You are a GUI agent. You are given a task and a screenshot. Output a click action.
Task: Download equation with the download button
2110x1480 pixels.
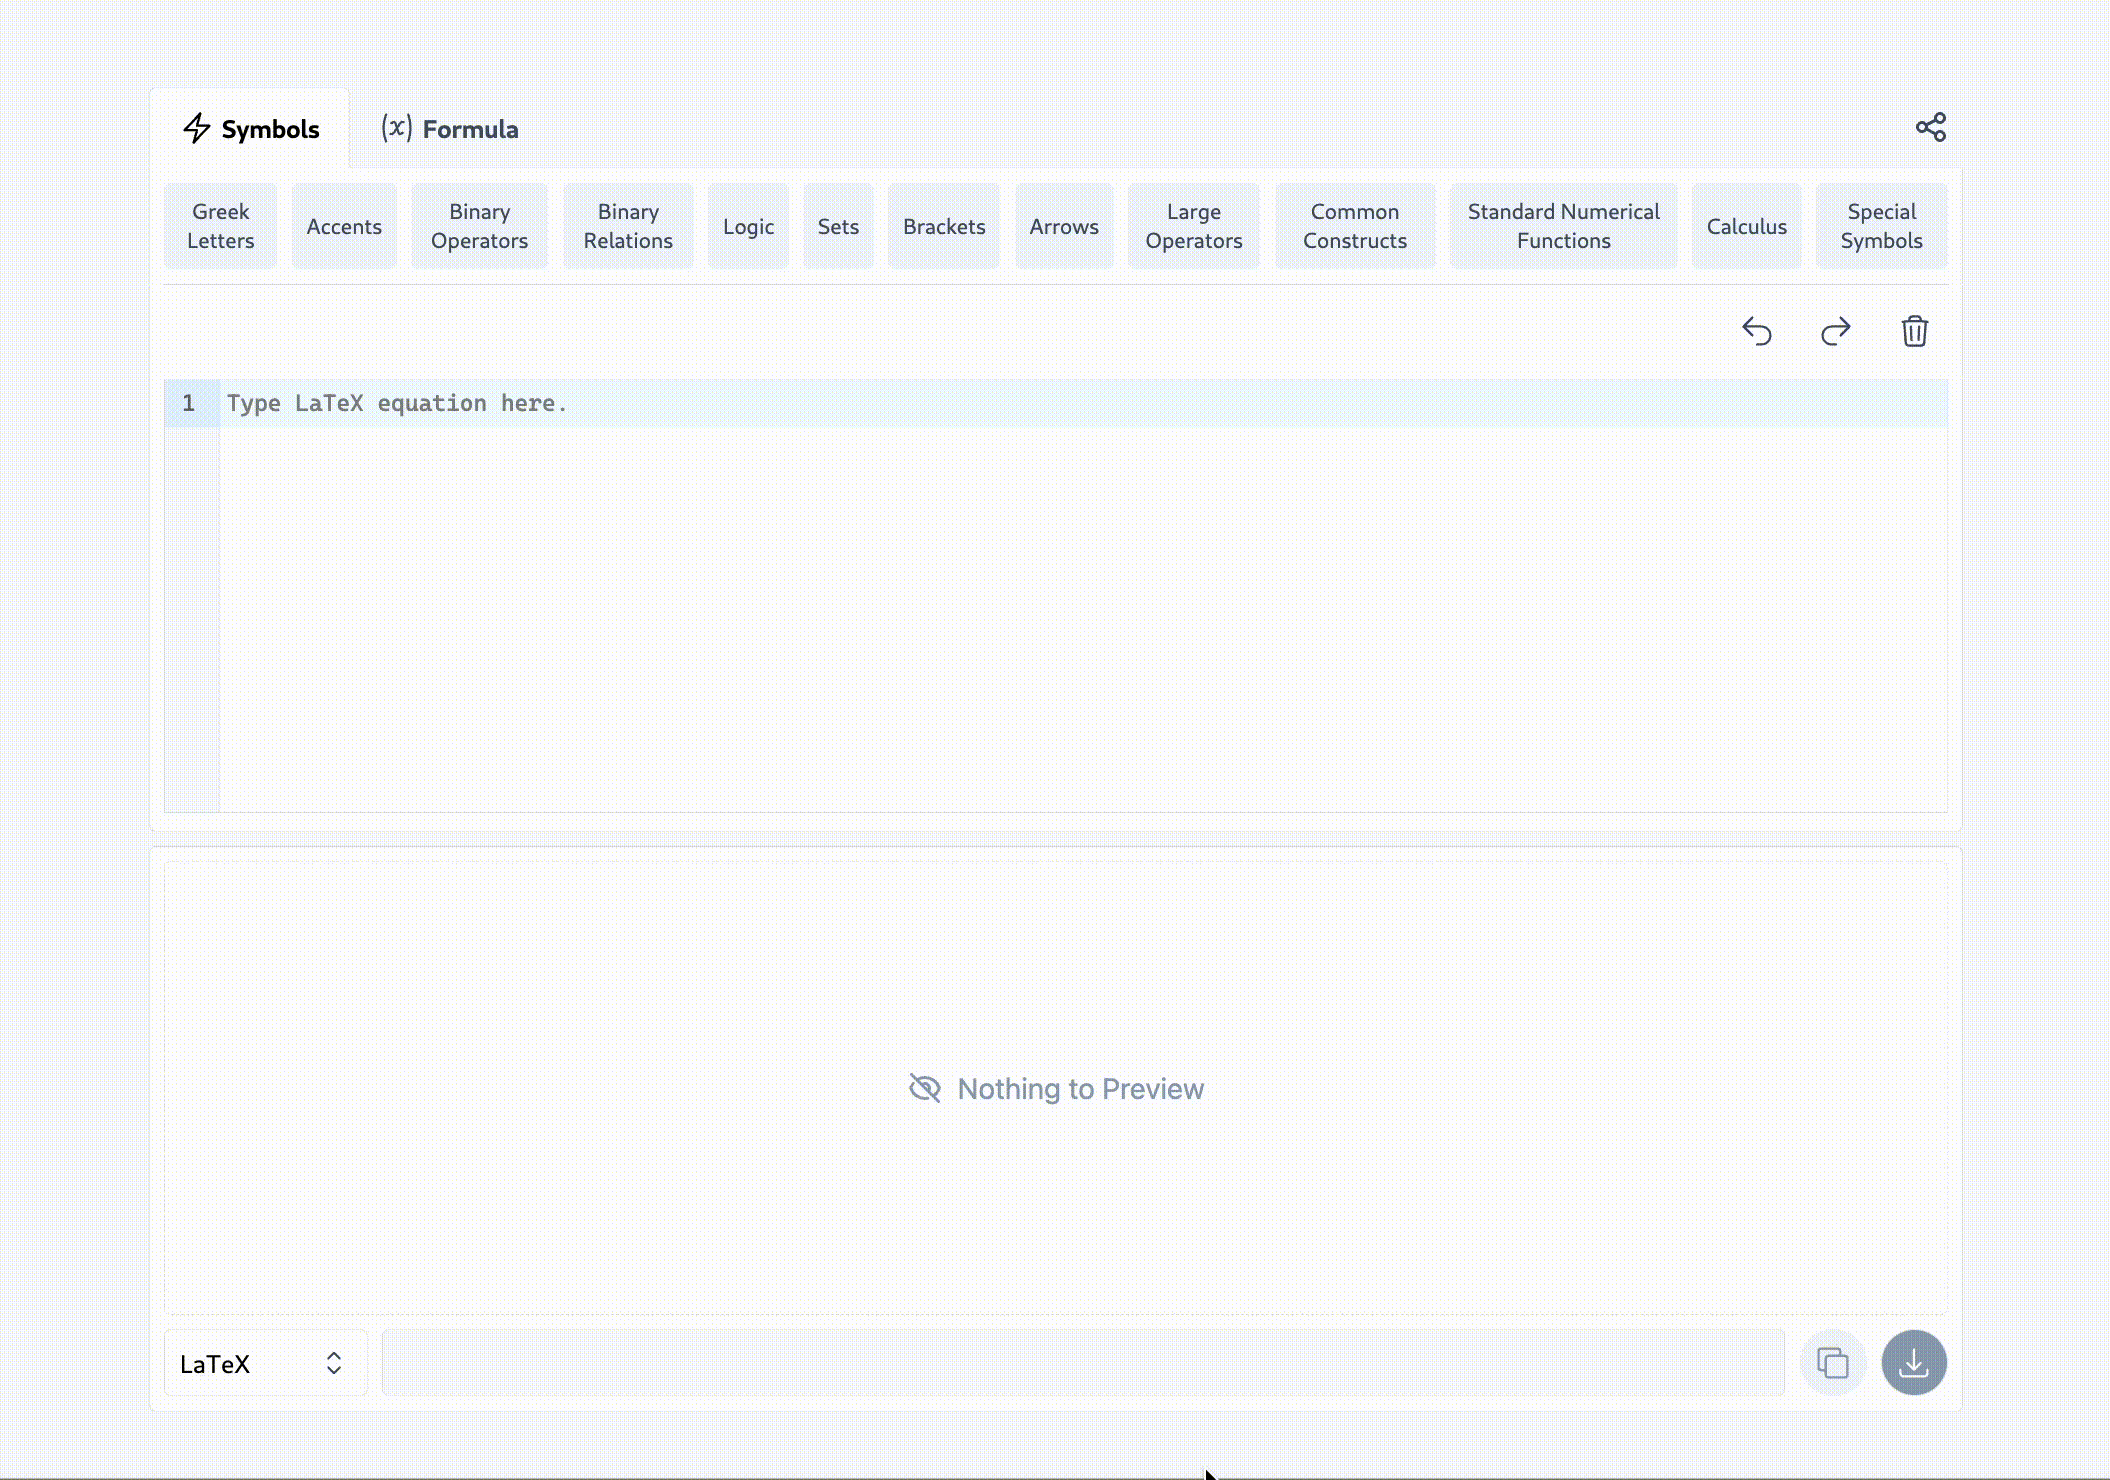click(1913, 1362)
